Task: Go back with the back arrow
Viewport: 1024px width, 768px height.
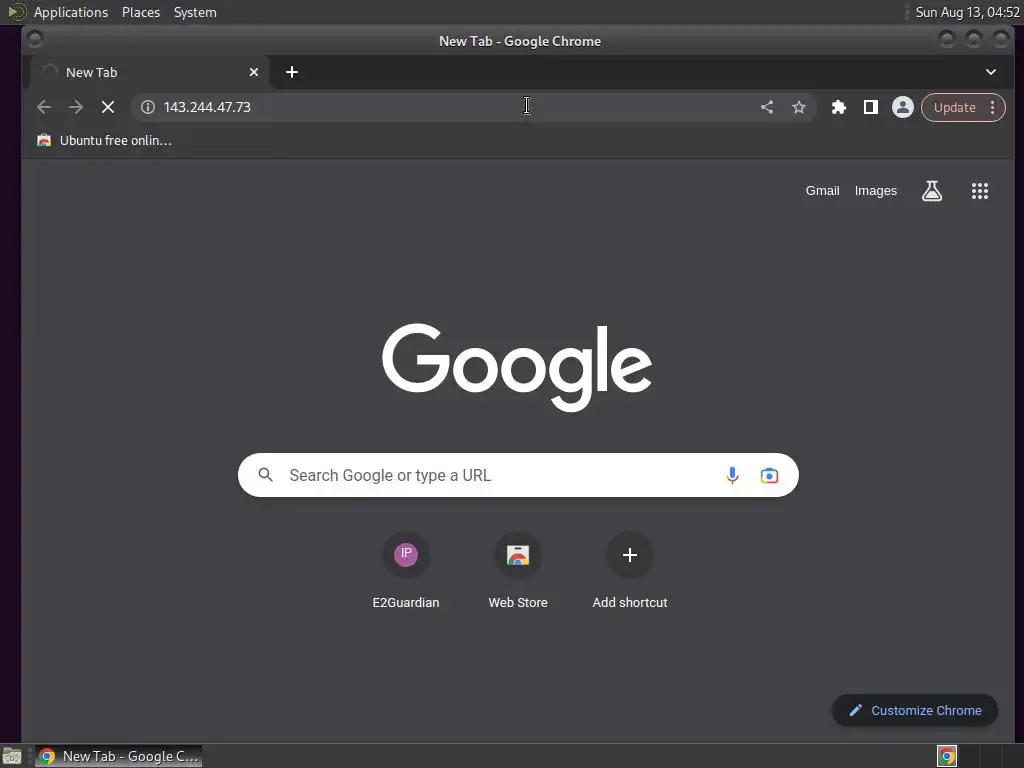Action: tap(44, 107)
